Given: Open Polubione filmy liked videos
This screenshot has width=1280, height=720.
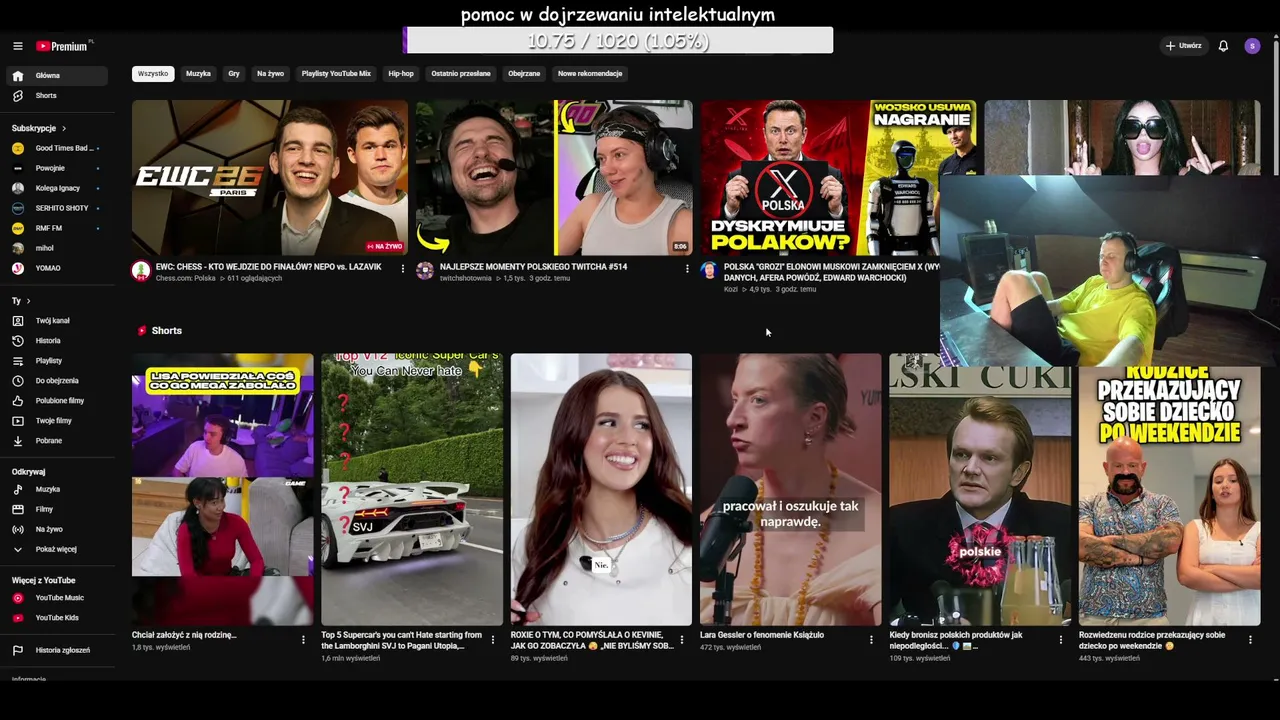Looking at the screenshot, I should point(57,401).
